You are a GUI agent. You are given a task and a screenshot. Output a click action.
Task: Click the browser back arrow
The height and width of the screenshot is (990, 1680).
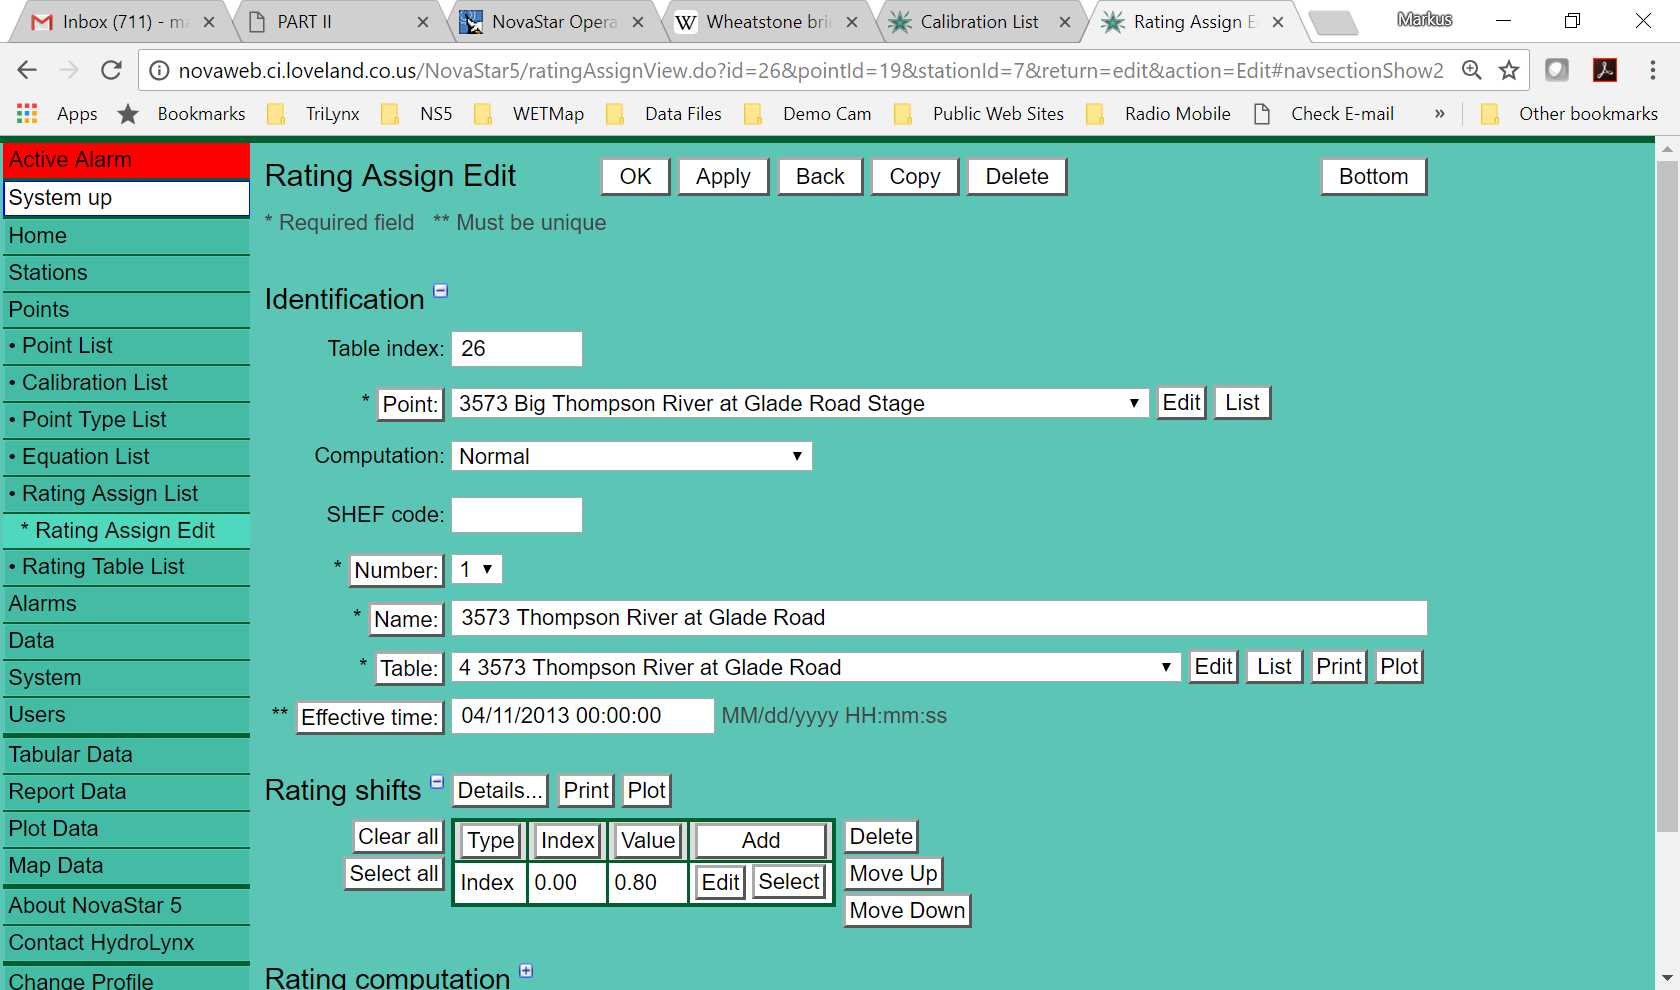pos(27,70)
